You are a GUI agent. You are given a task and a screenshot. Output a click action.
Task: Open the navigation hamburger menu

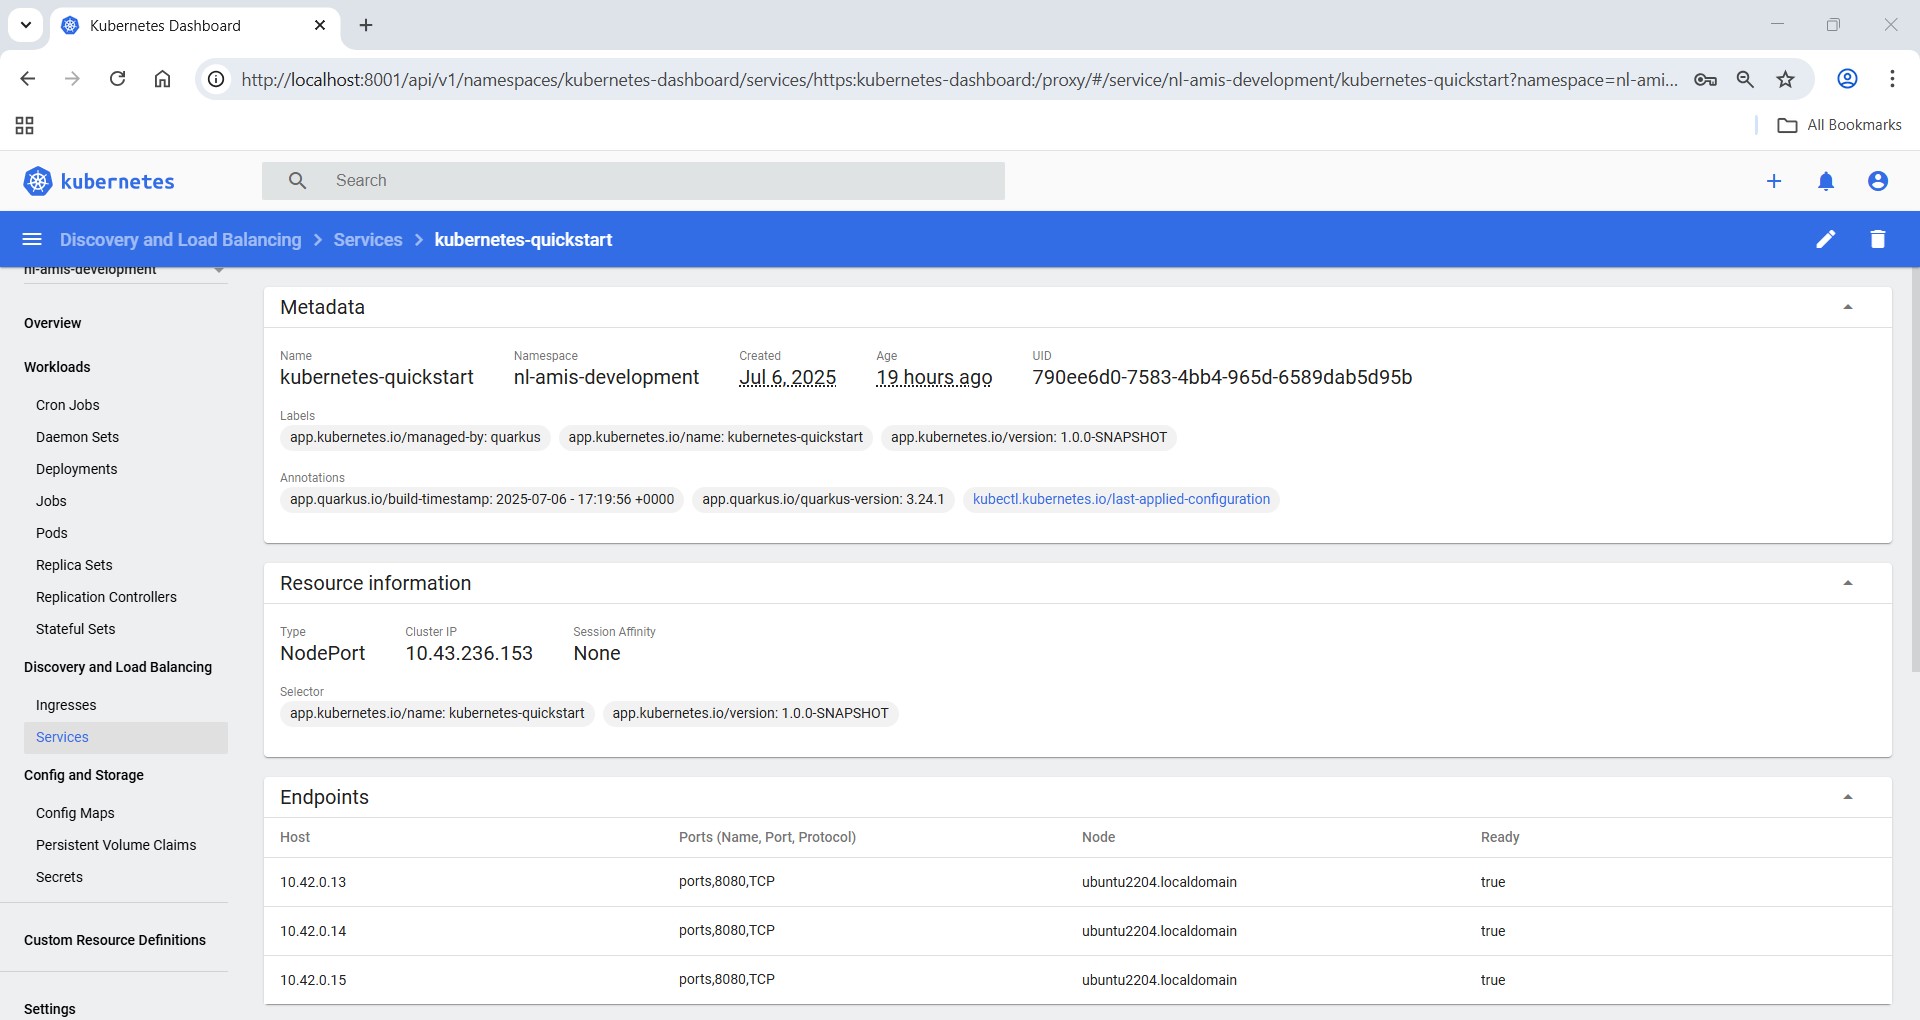point(32,239)
